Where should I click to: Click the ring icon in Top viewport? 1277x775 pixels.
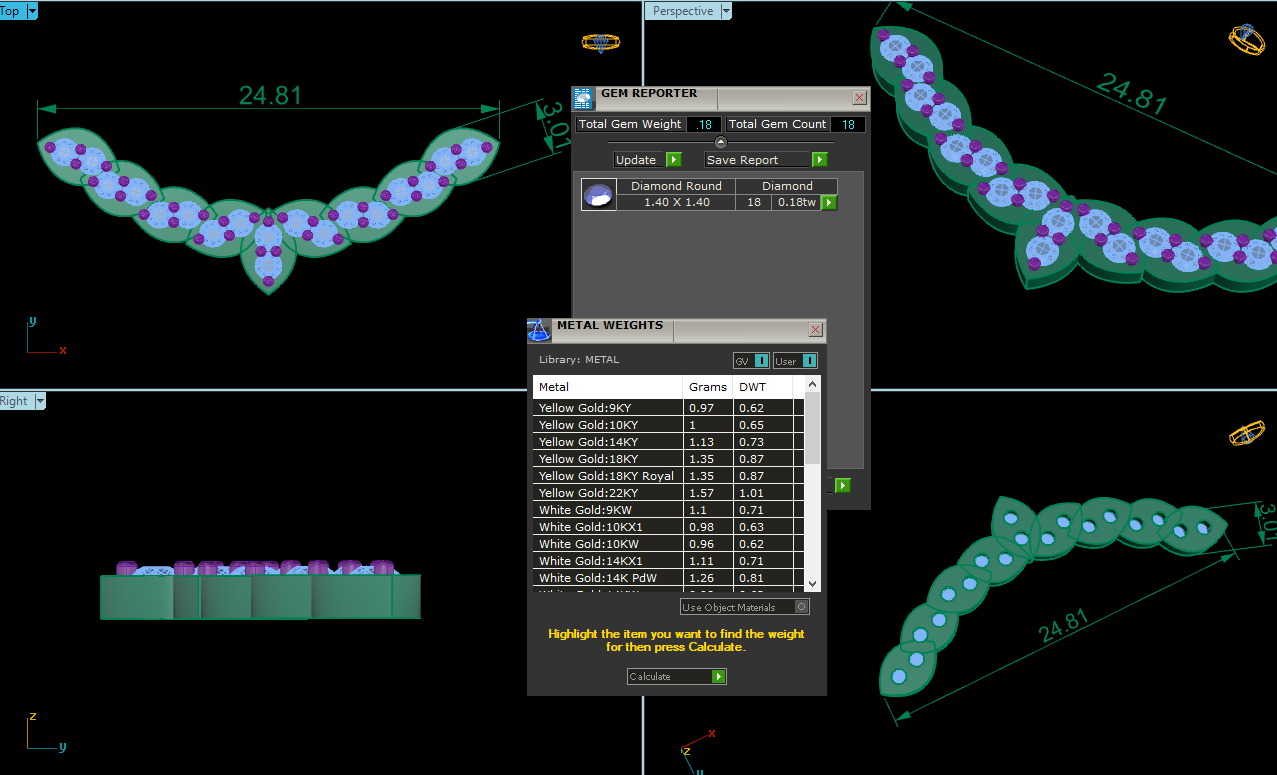600,42
